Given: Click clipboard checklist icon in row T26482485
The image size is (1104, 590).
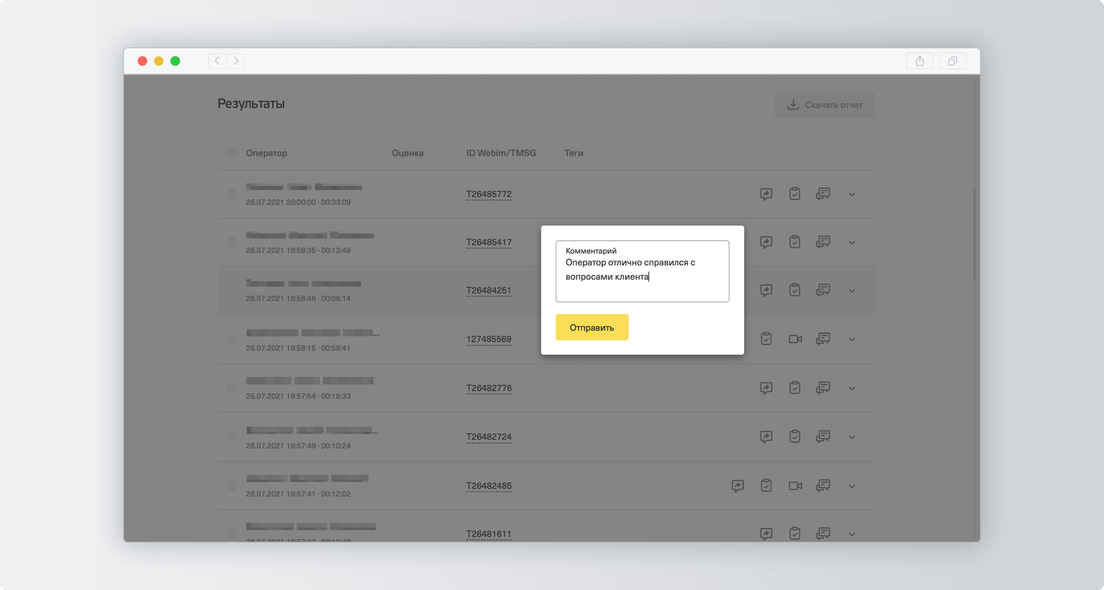Looking at the screenshot, I should click(766, 485).
